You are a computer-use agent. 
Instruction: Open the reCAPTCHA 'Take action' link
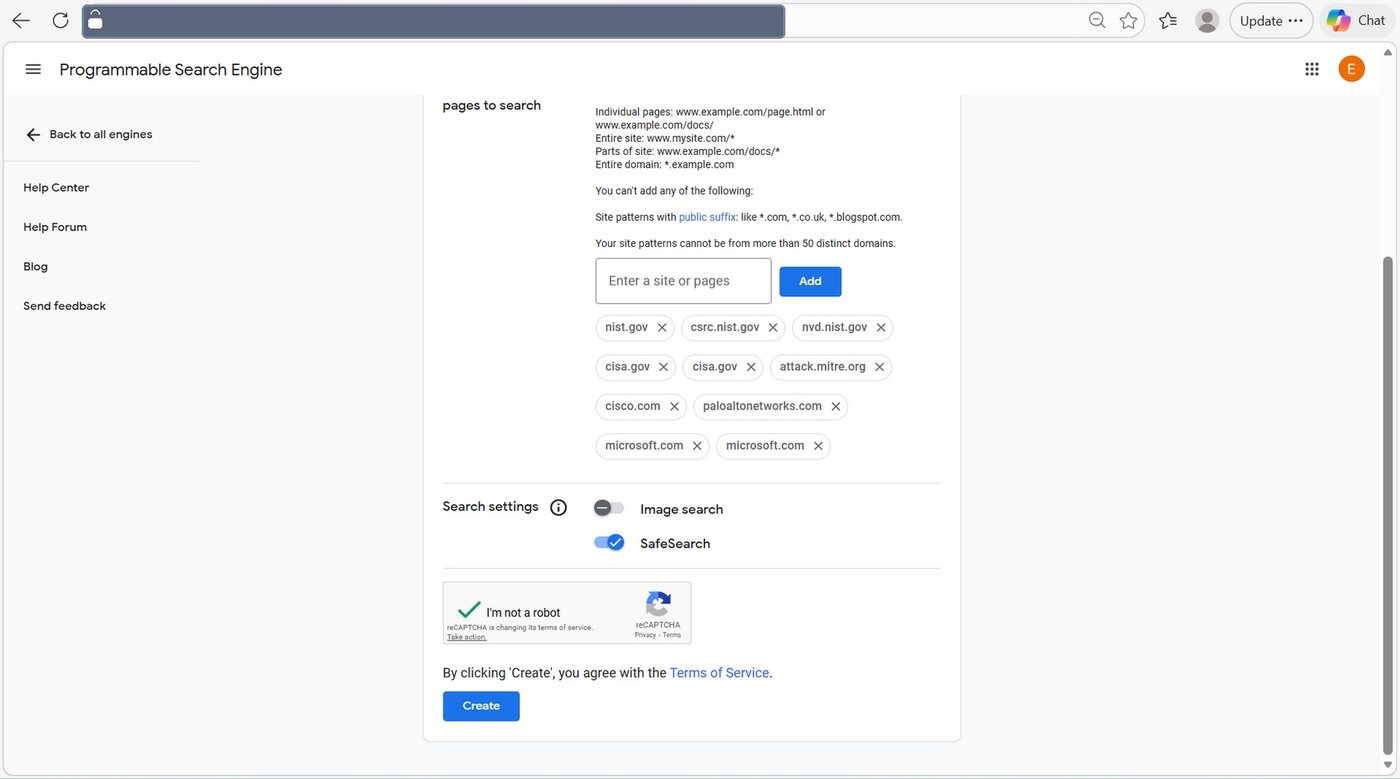tap(466, 637)
